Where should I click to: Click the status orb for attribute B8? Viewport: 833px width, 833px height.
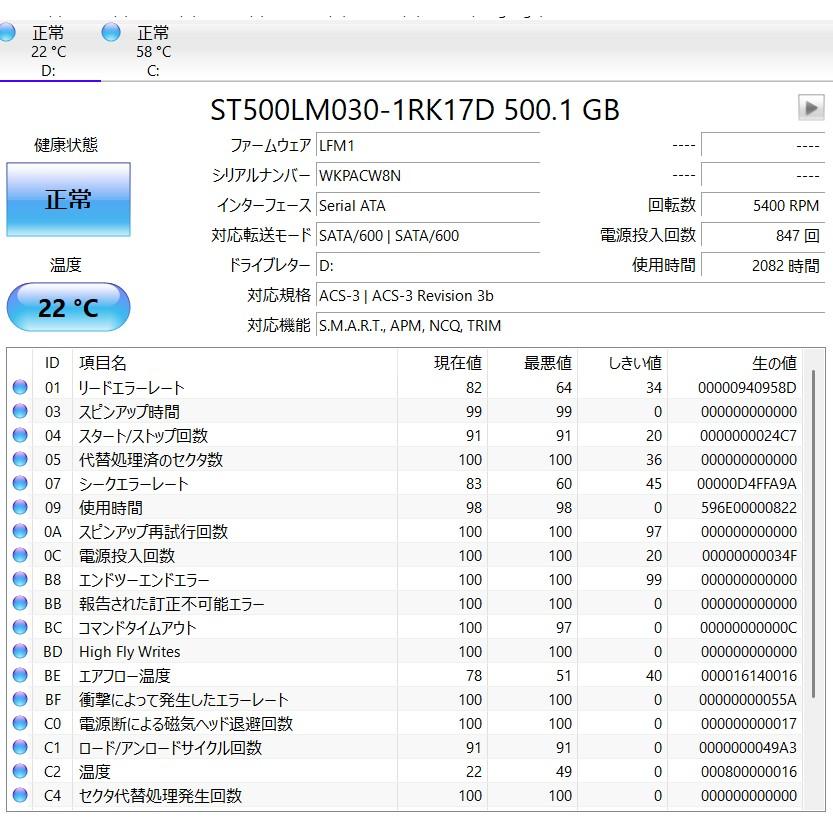tap(20, 579)
